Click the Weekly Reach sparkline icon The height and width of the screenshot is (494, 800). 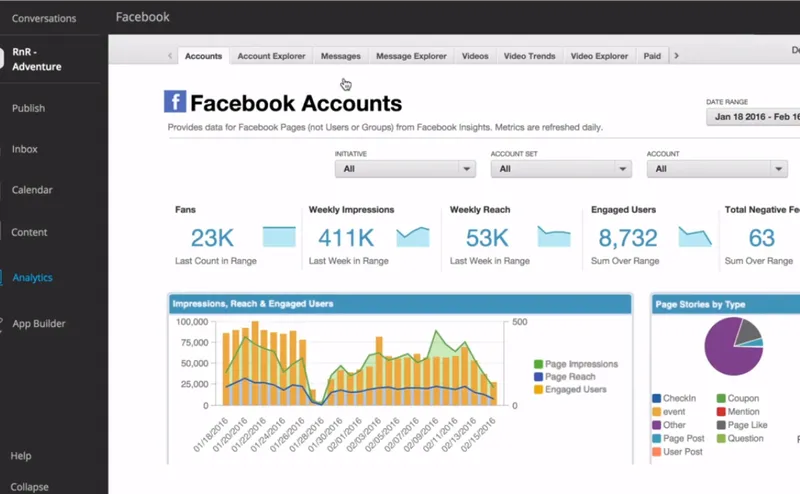coord(554,237)
